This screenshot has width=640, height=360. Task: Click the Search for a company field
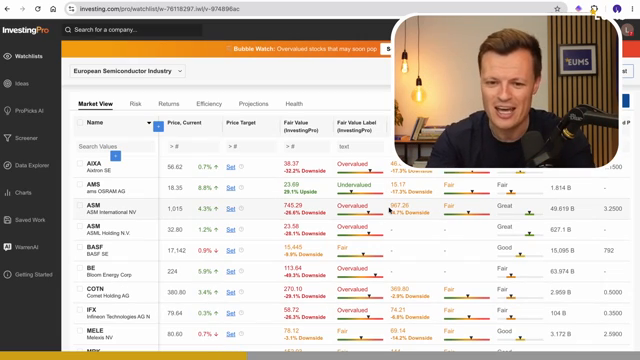click(132, 30)
